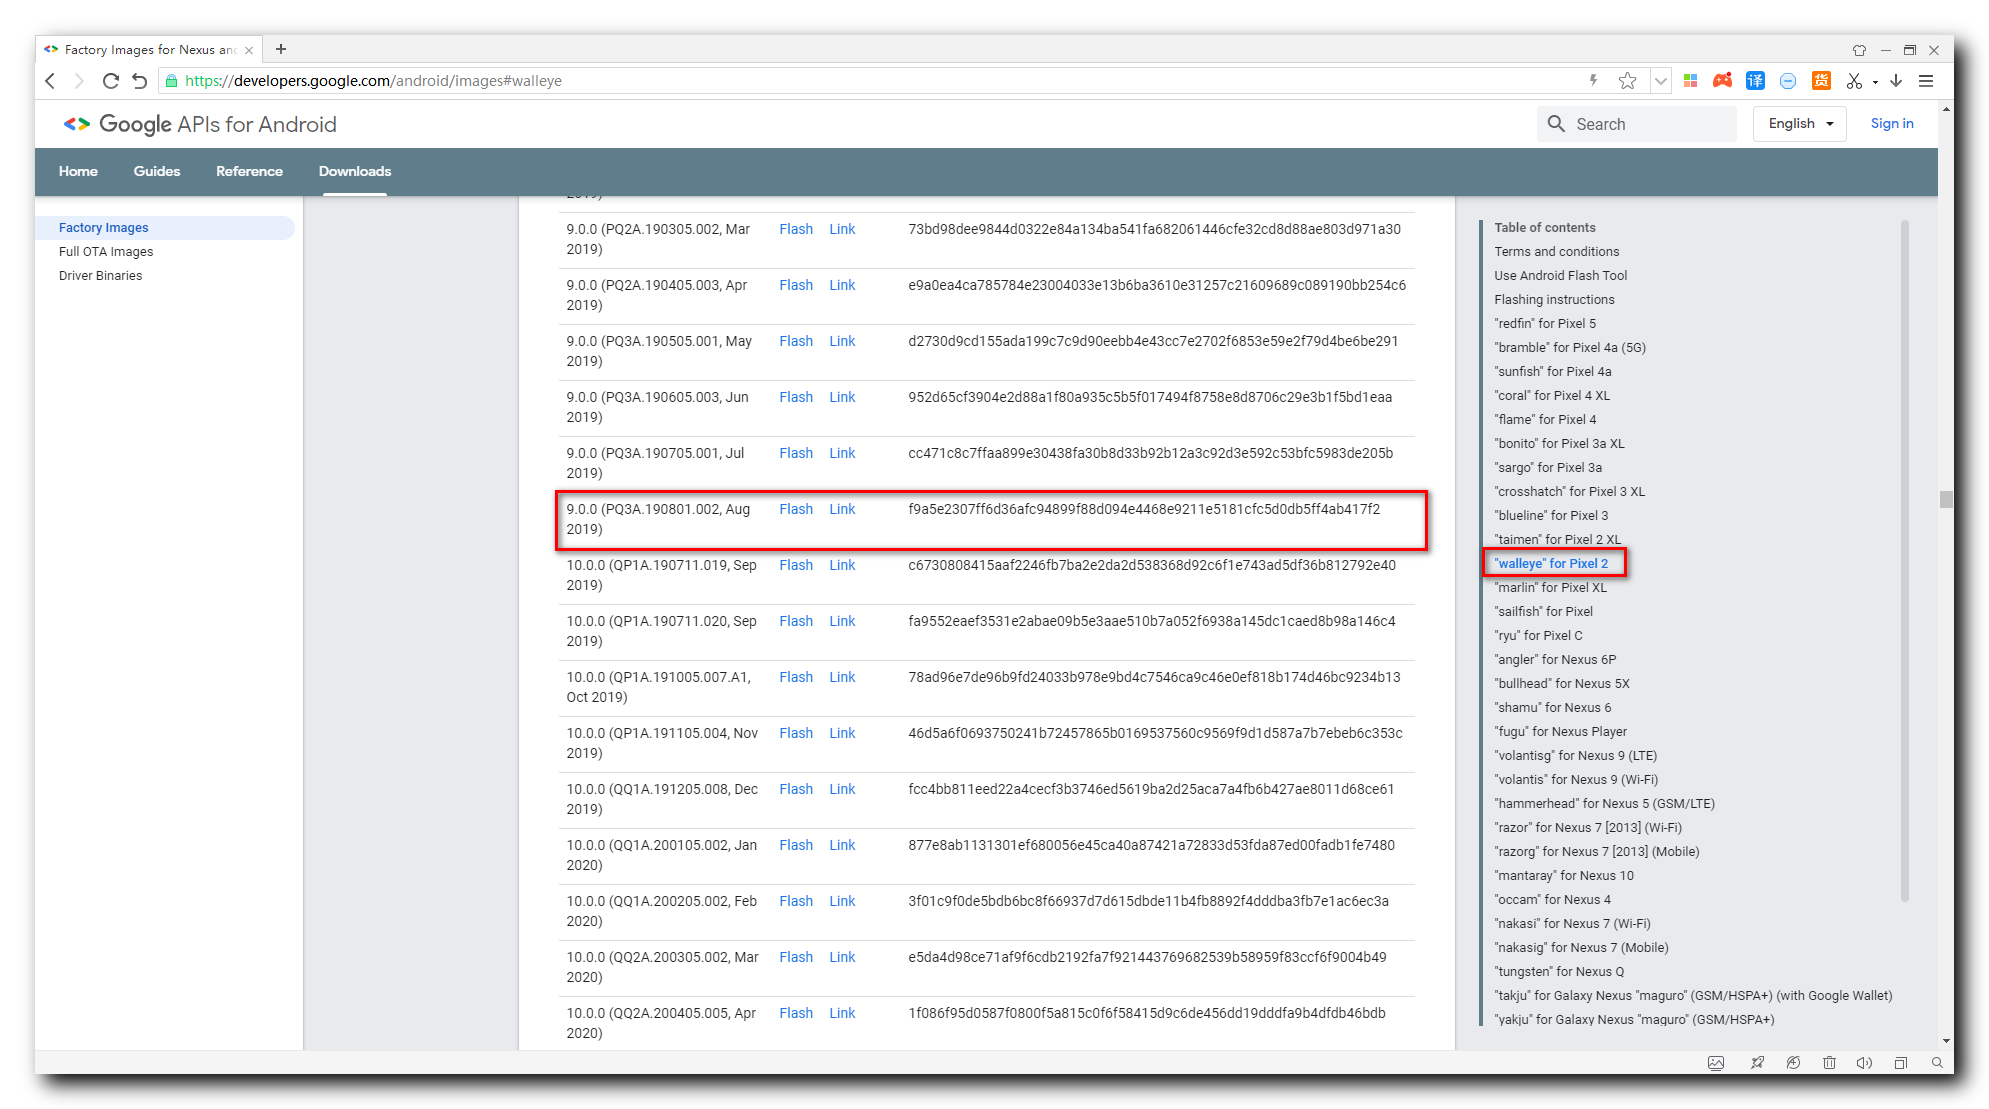Viewport: 1989px width, 1109px height.
Task: Click the scissors screenshot tool icon
Action: click(1854, 81)
